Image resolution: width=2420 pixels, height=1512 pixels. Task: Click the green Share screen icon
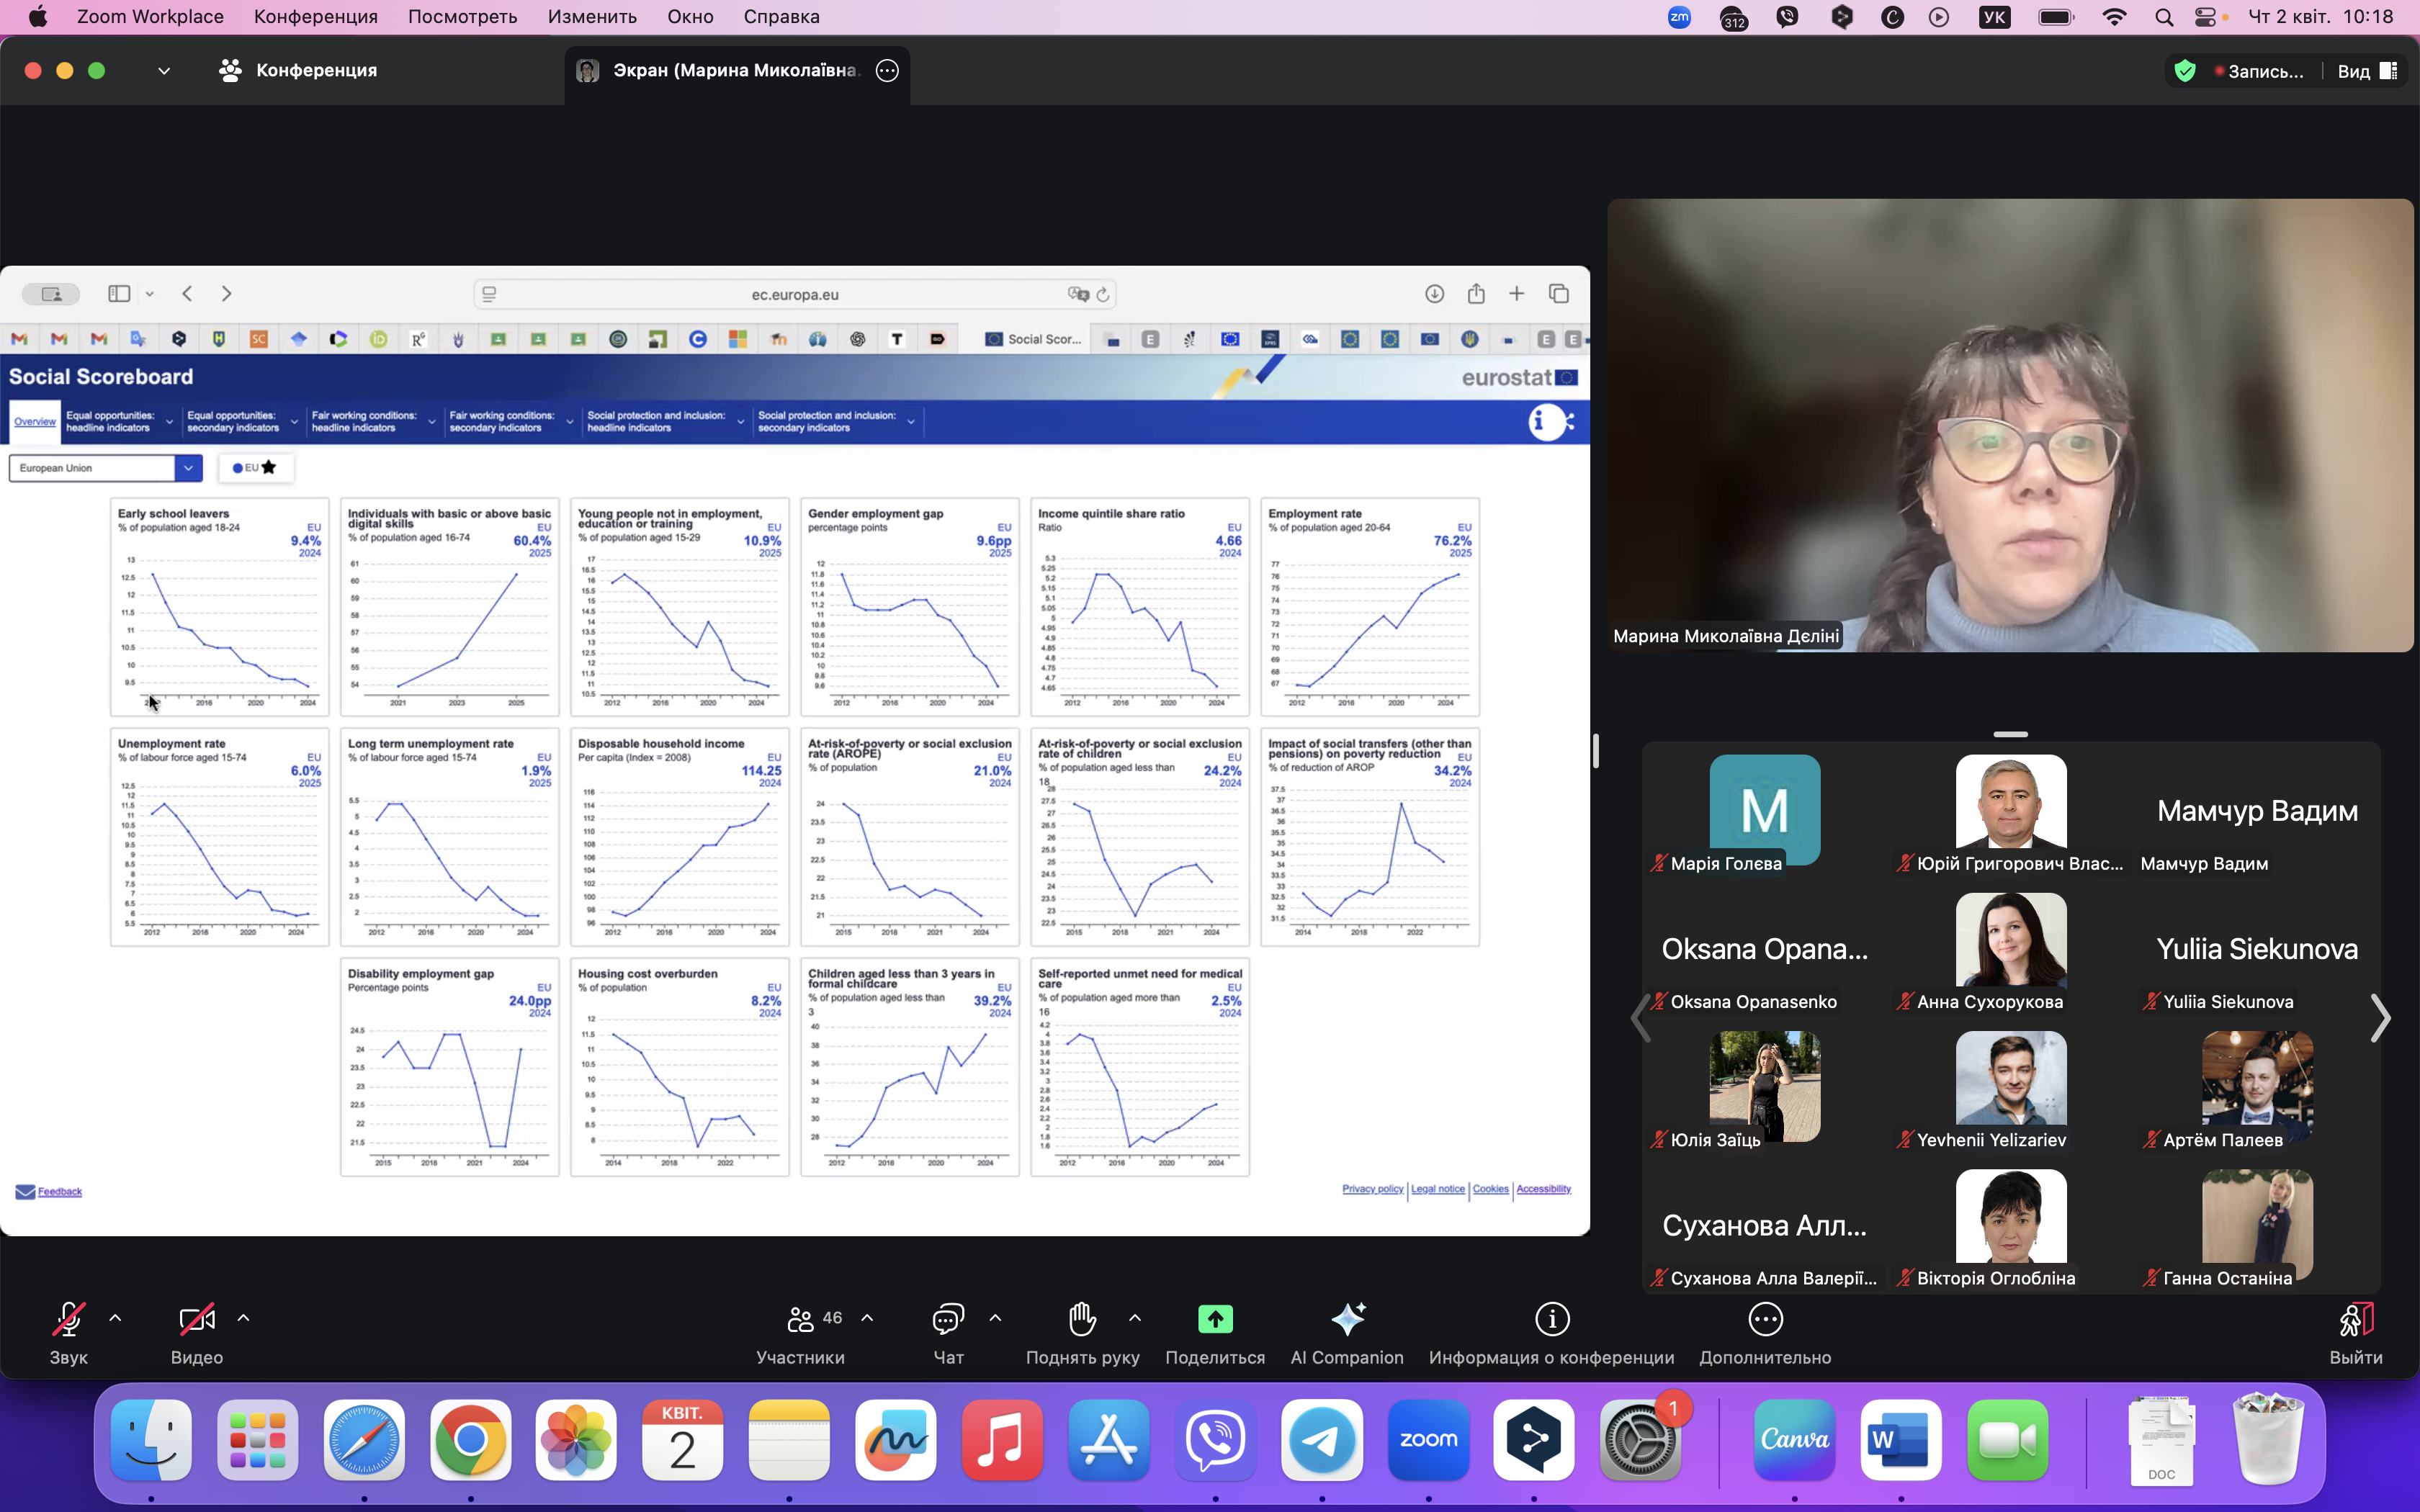1214,1319
